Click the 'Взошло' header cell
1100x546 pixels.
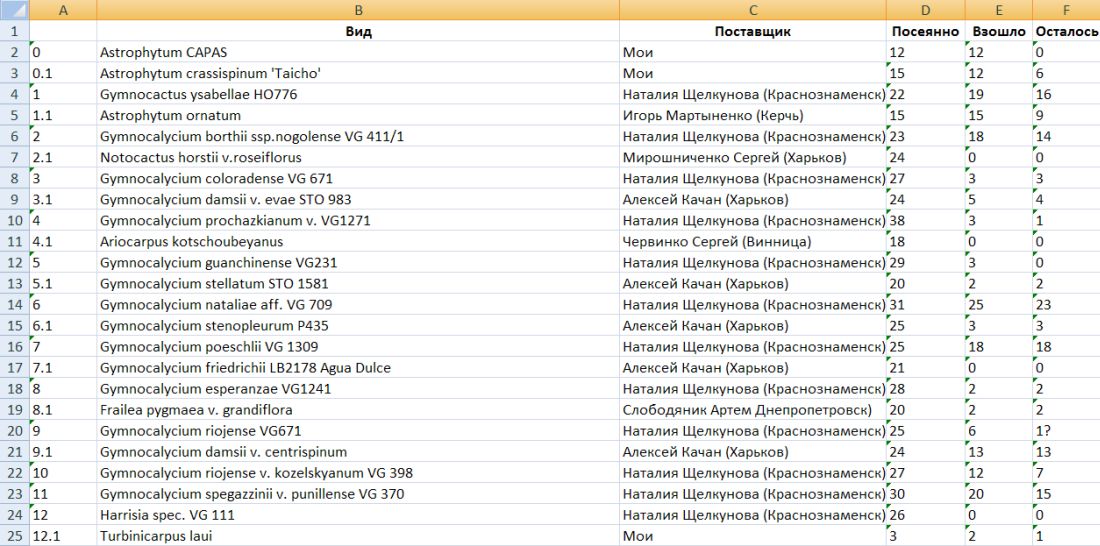click(999, 31)
